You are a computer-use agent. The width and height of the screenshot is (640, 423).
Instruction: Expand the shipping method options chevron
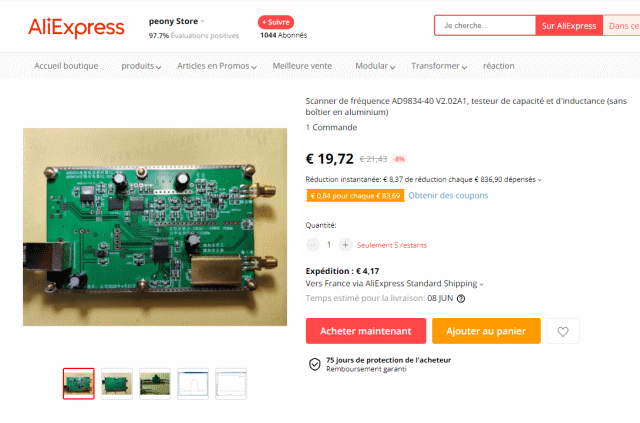[x=482, y=284]
